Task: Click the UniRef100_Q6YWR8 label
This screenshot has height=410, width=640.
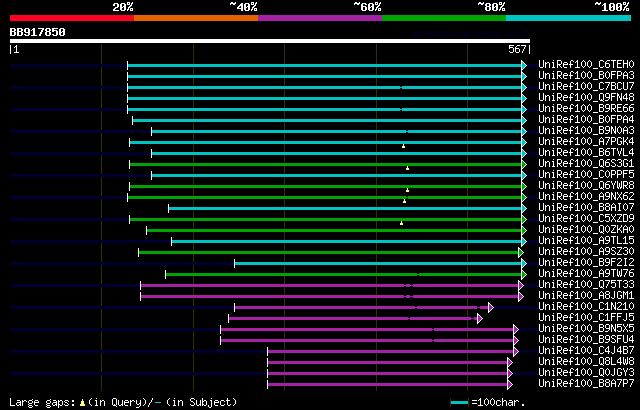Action: coord(586,186)
